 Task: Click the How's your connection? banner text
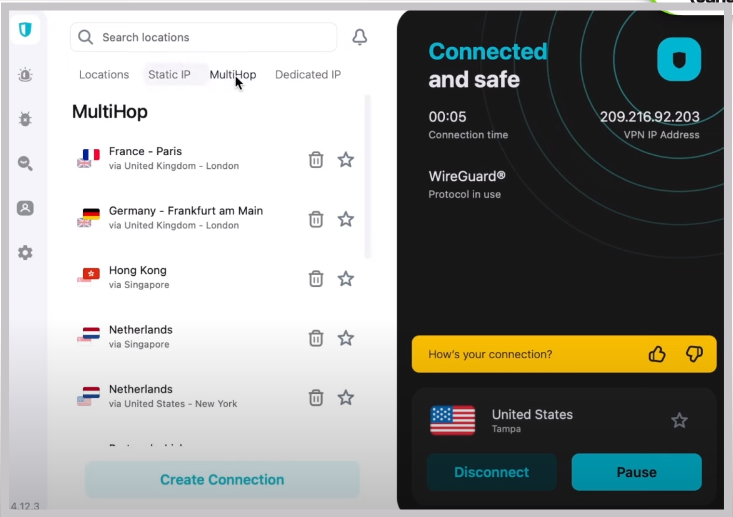click(490, 354)
